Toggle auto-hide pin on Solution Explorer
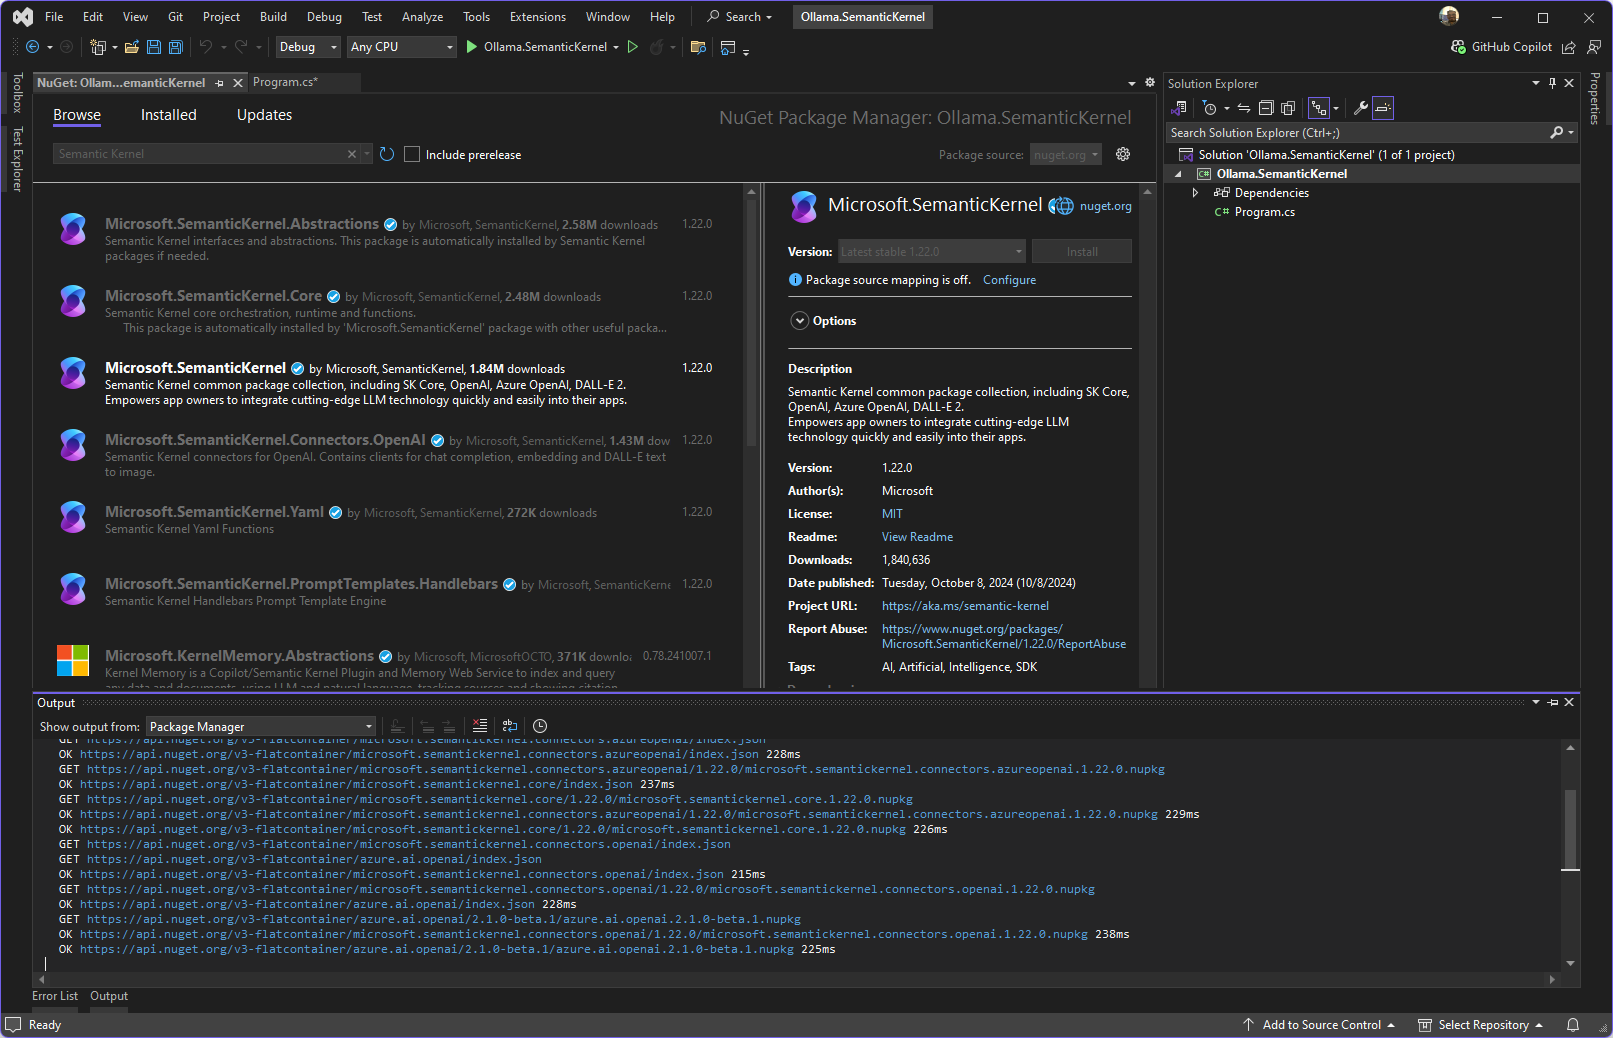 [1552, 84]
